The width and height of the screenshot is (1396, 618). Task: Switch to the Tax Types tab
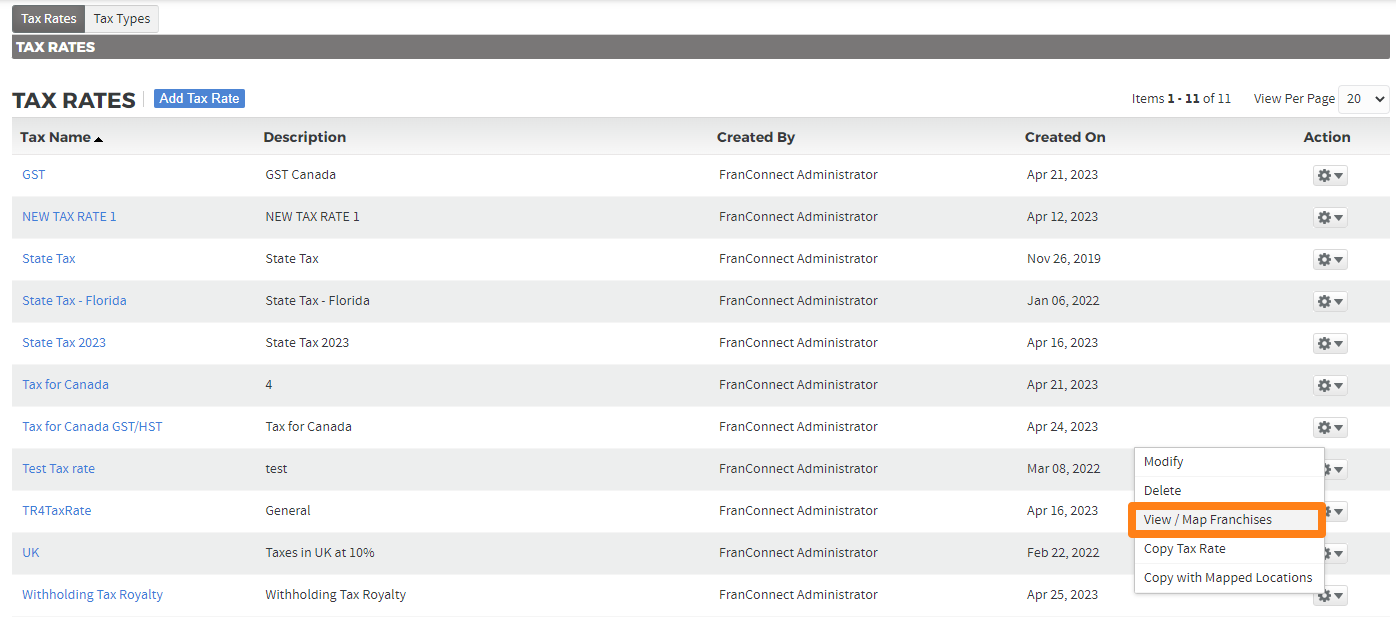(x=121, y=19)
